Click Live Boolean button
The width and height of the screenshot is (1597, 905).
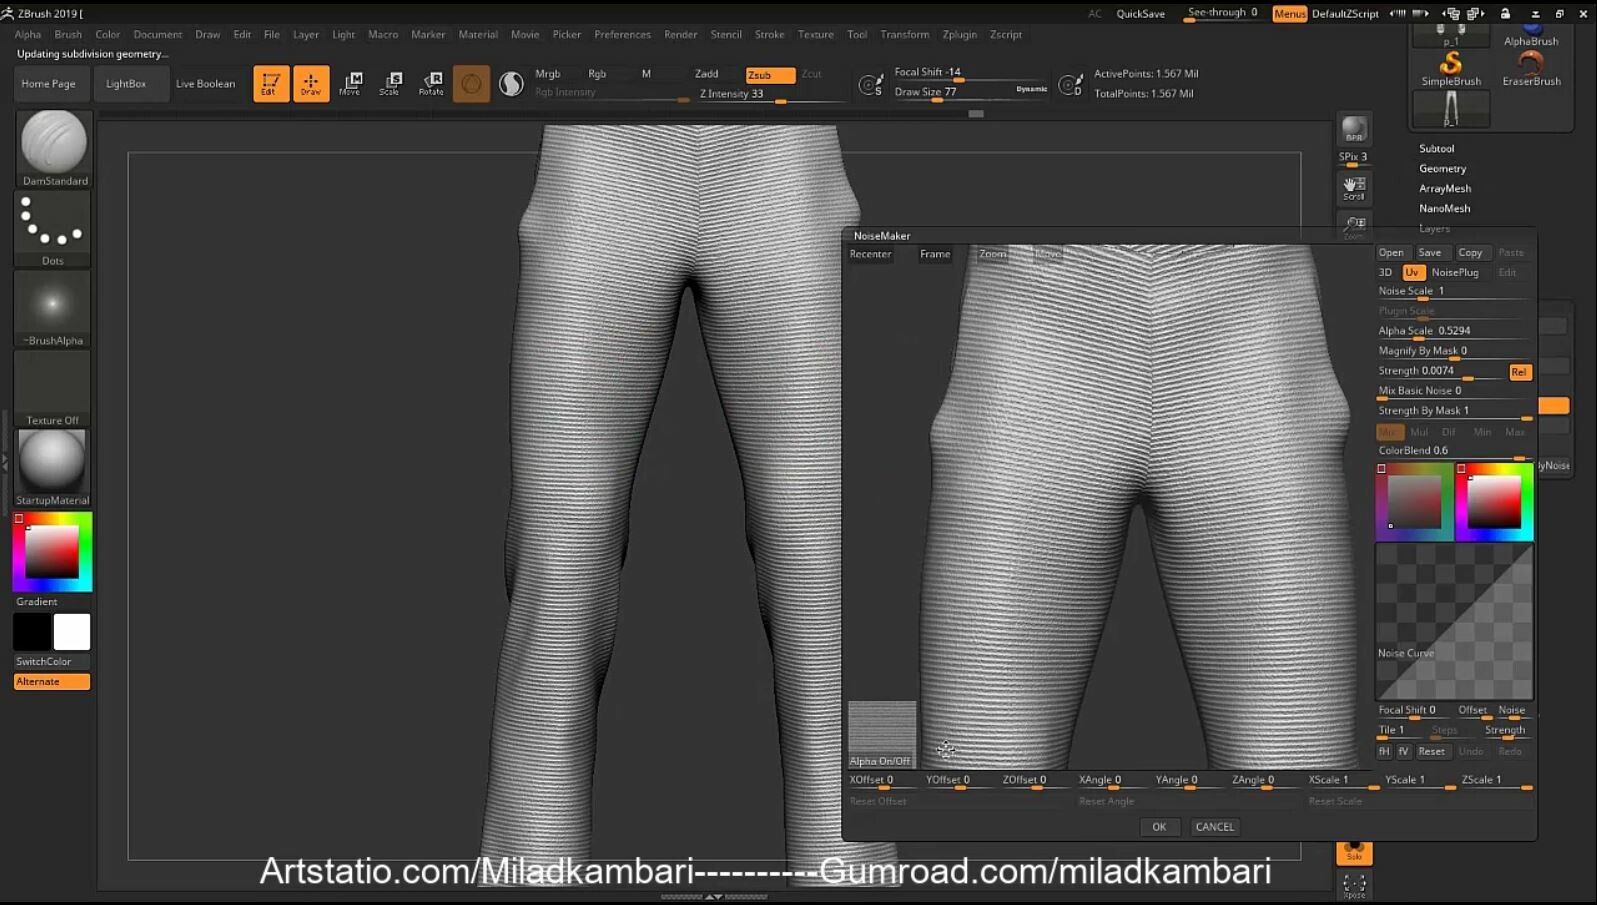pyautogui.click(x=205, y=84)
